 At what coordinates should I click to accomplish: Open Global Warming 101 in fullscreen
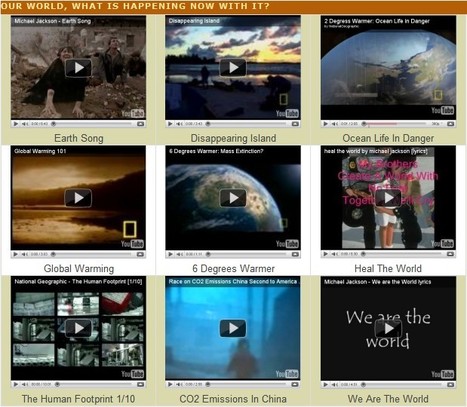coord(140,254)
